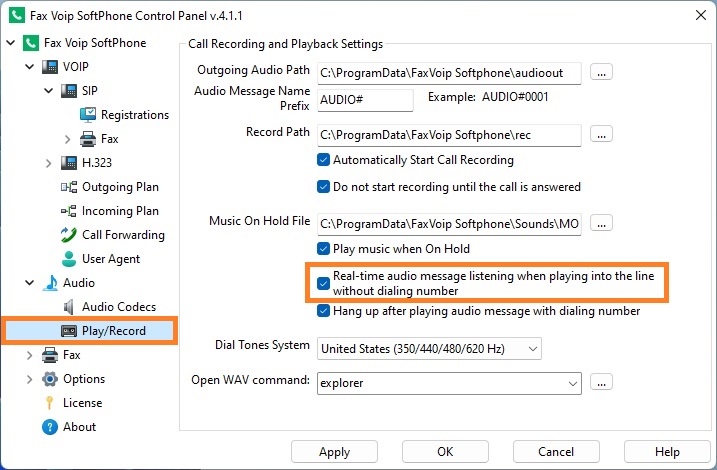717x470 pixels.
Task: Click the Audio music note icon
Action: coord(50,283)
